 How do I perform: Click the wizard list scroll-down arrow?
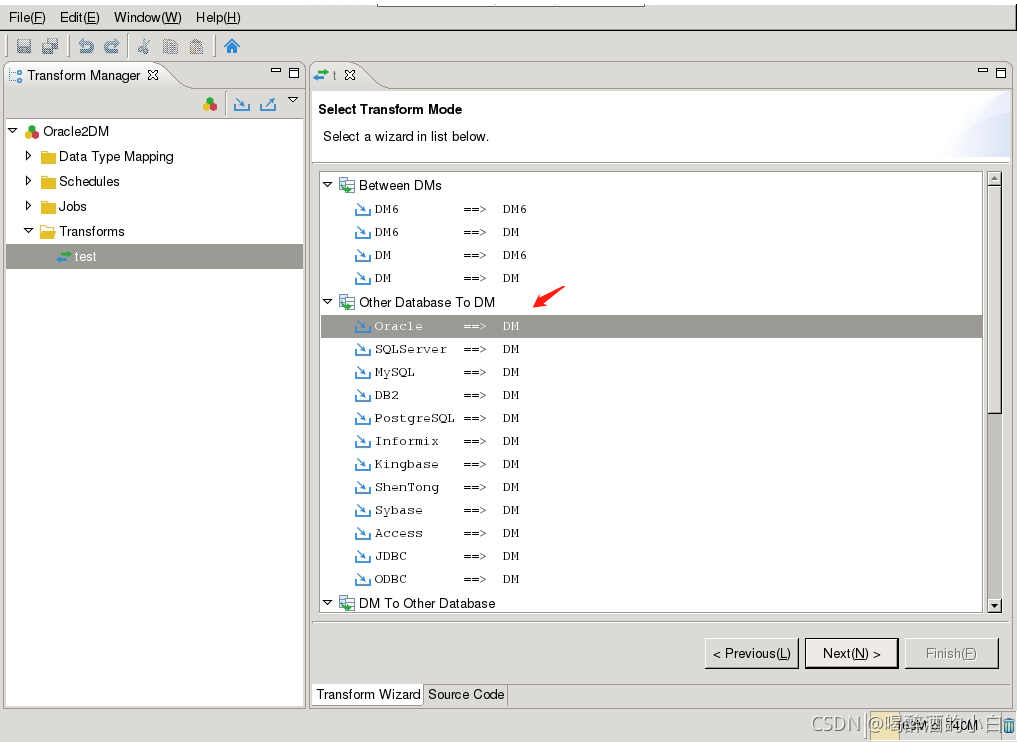pyautogui.click(x=994, y=606)
